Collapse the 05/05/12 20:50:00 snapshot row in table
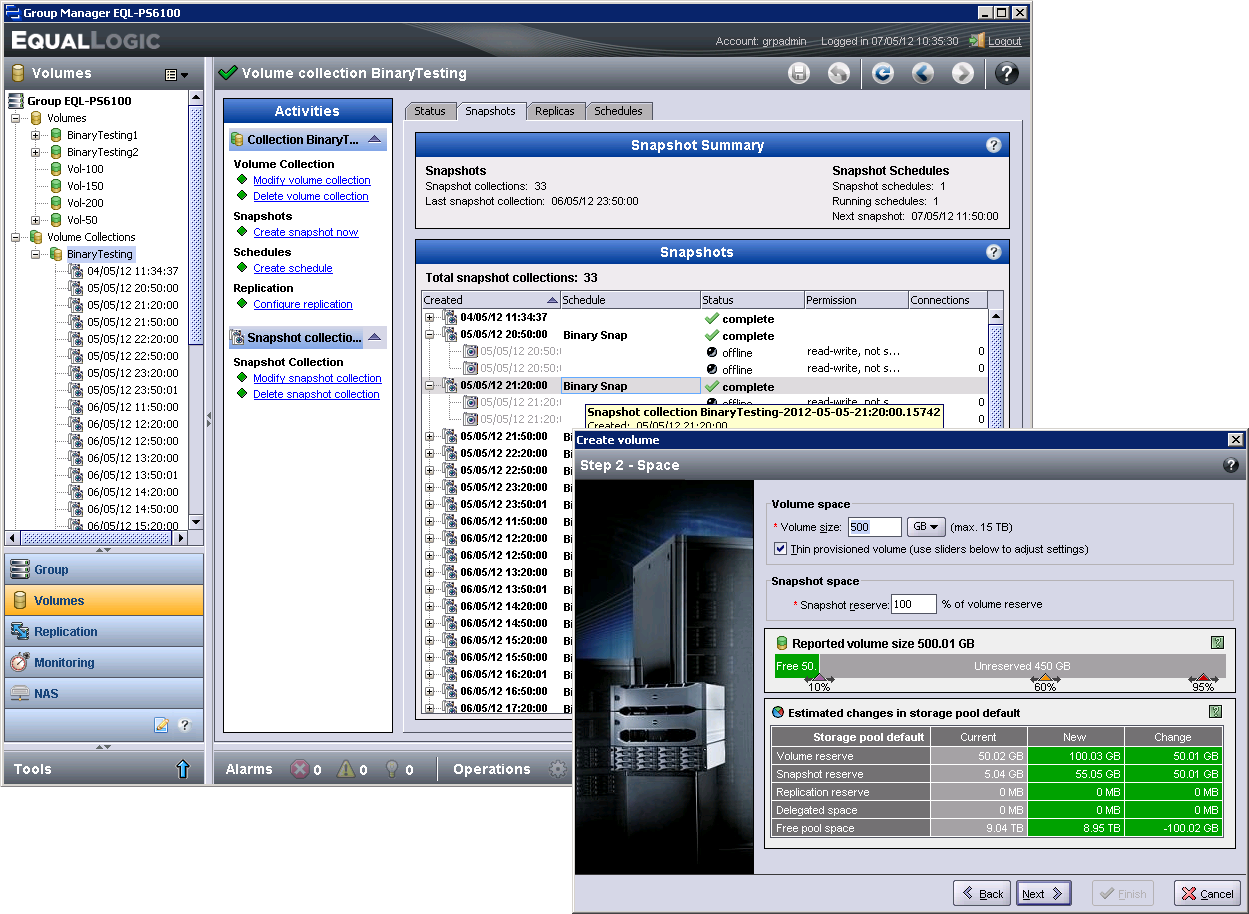This screenshot has height=914, width=1249. click(x=430, y=335)
